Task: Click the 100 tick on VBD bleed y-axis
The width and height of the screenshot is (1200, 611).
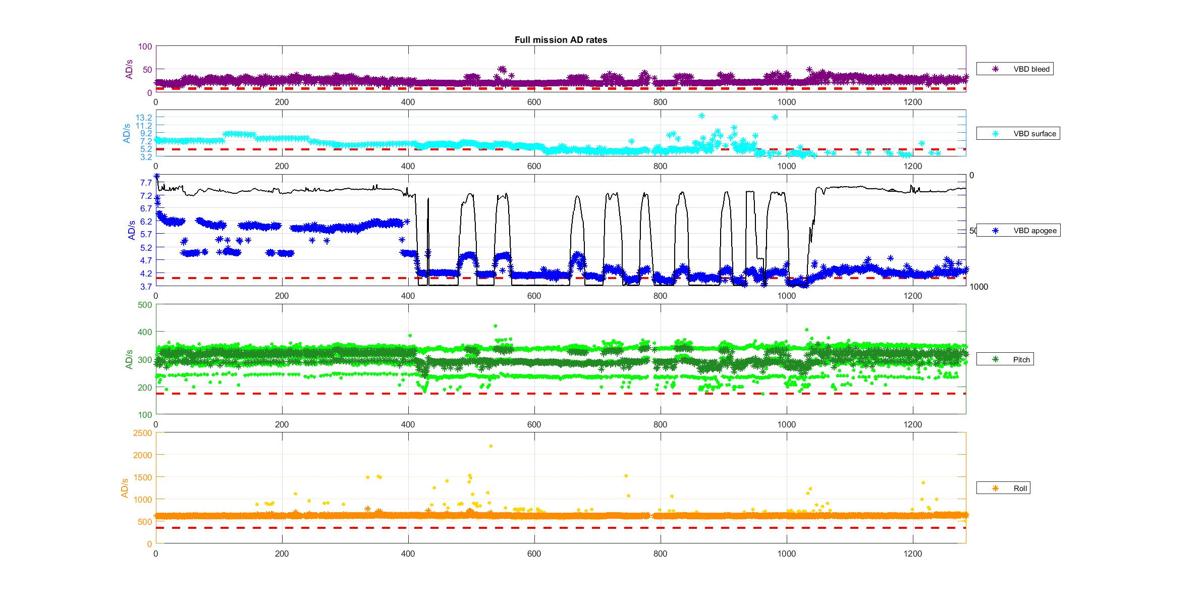Action: coord(144,47)
